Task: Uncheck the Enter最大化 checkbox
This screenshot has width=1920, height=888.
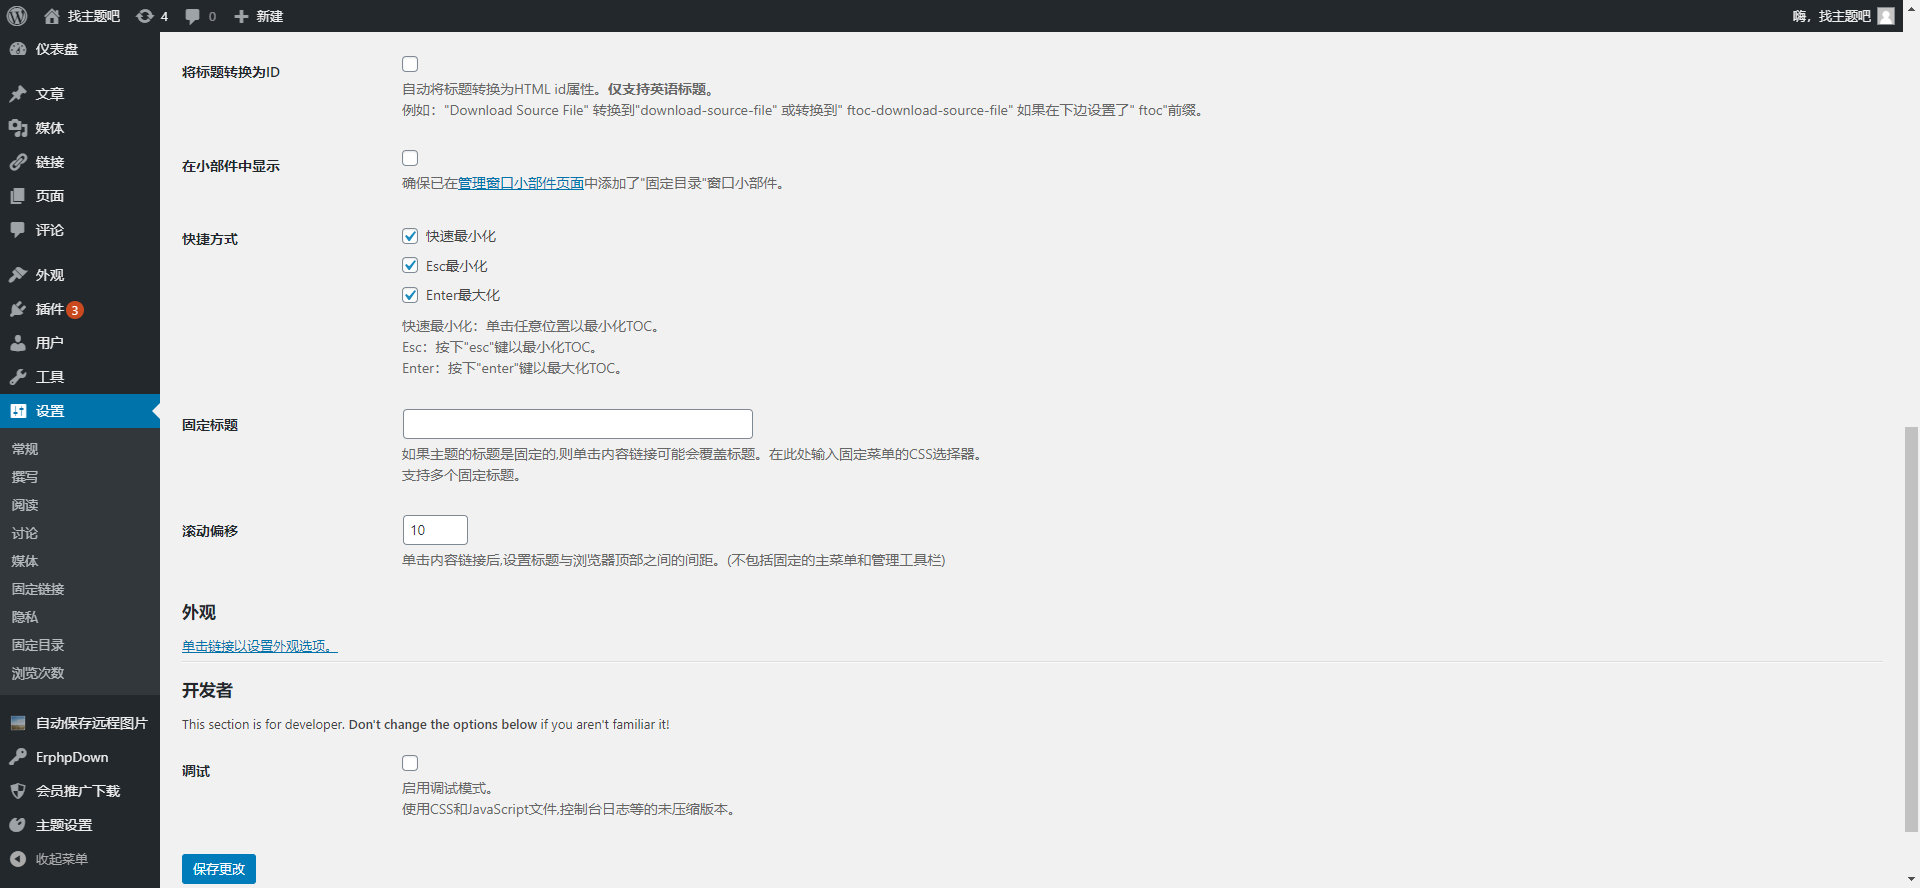Action: tap(410, 295)
